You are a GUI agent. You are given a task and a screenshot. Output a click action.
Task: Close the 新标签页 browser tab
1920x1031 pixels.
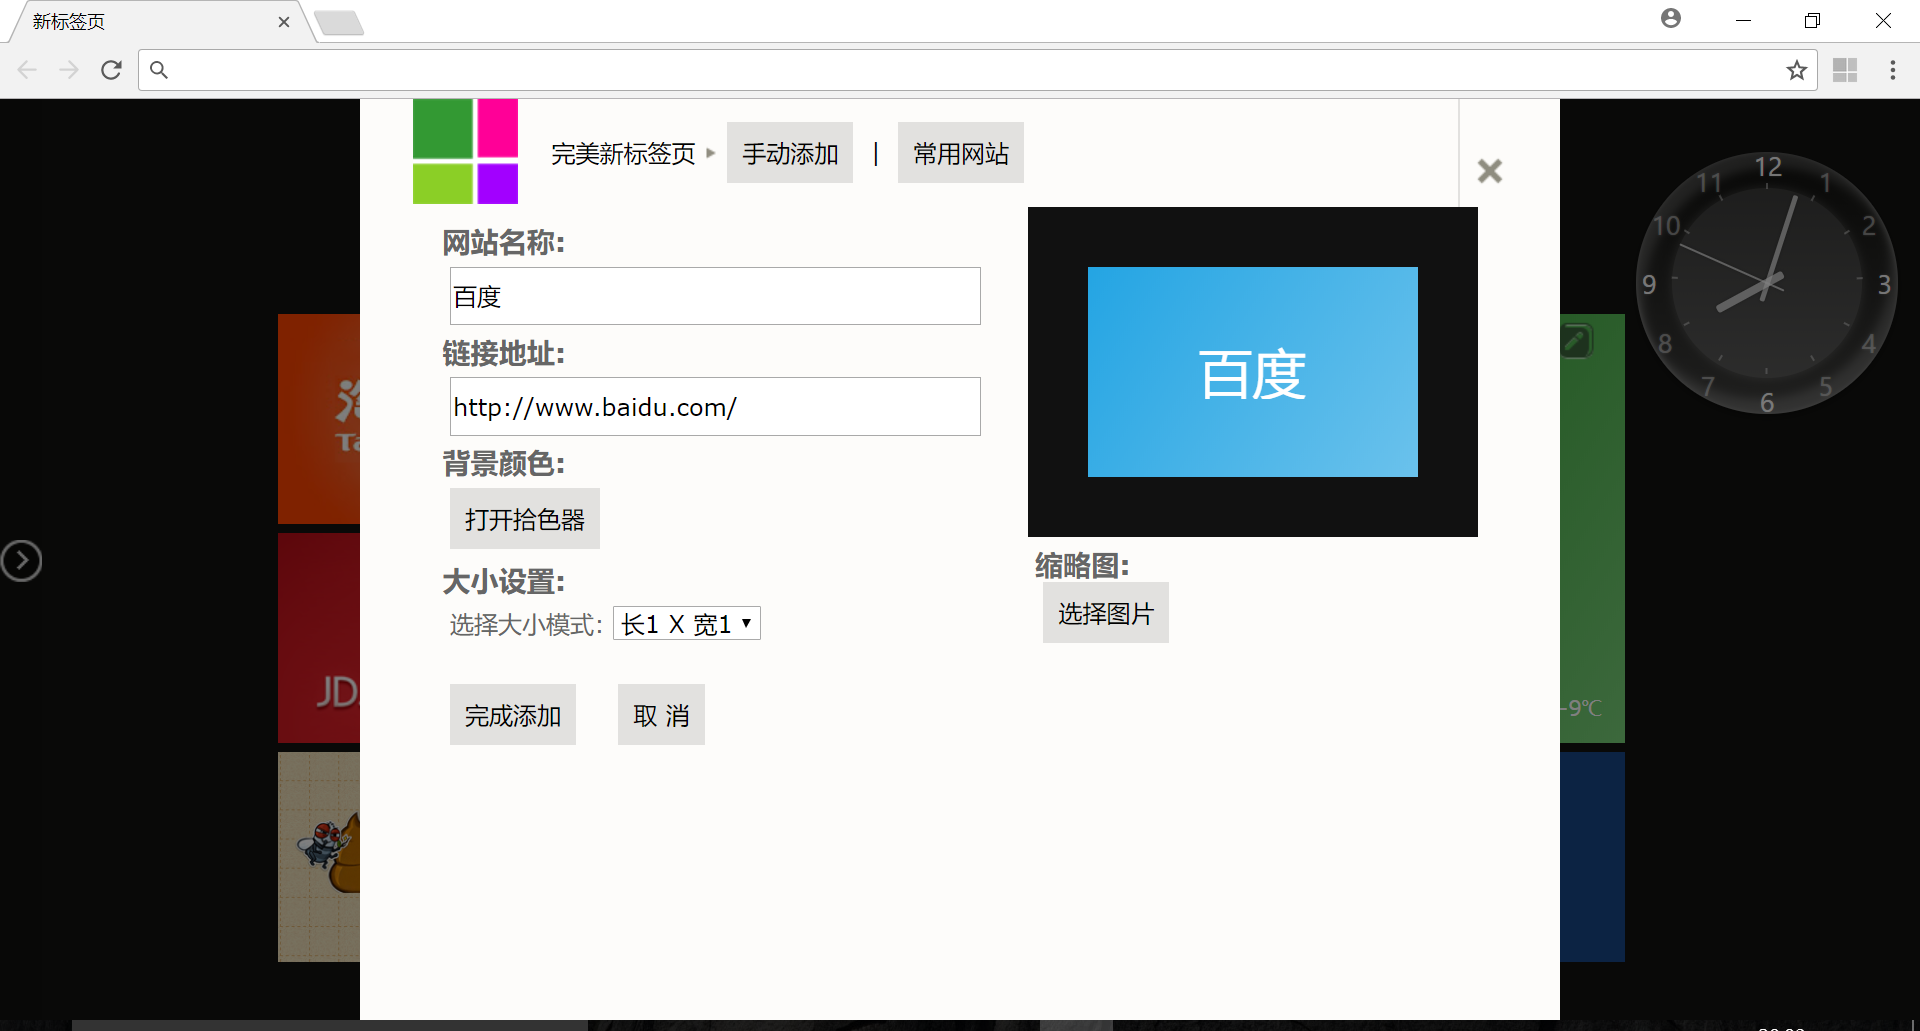pyautogui.click(x=284, y=22)
